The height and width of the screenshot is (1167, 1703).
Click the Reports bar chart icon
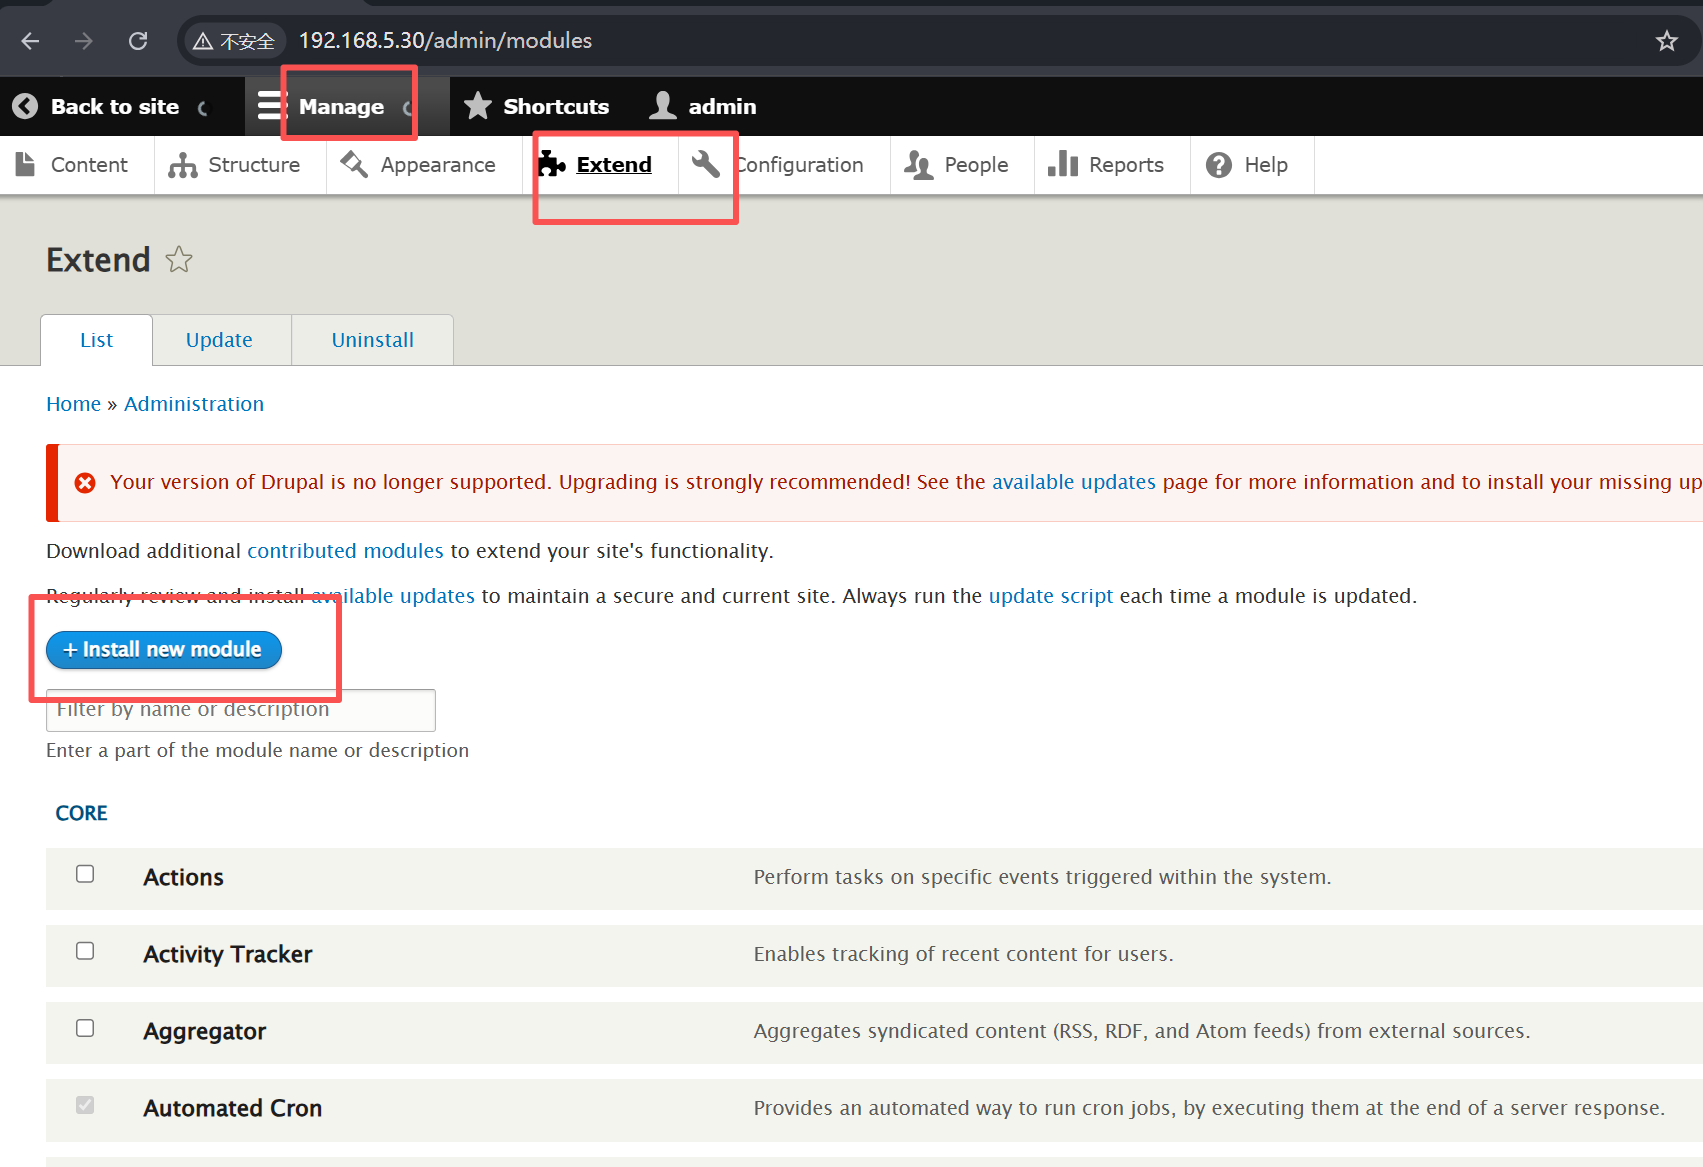pyautogui.click(x=1062, y=164)
